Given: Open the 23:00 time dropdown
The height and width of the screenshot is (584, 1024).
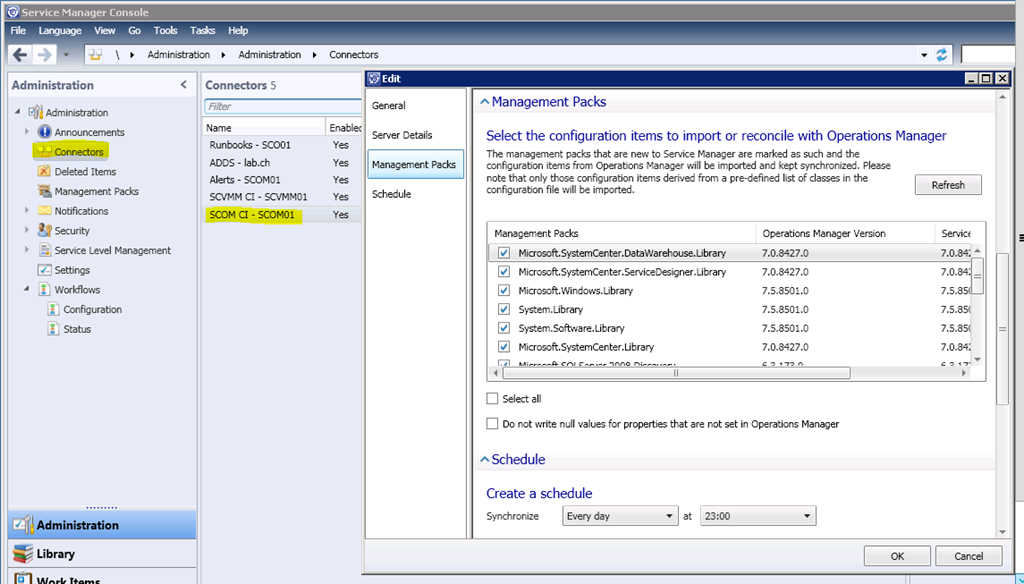Looking at the screenshot, I should [x=757, y=516].
